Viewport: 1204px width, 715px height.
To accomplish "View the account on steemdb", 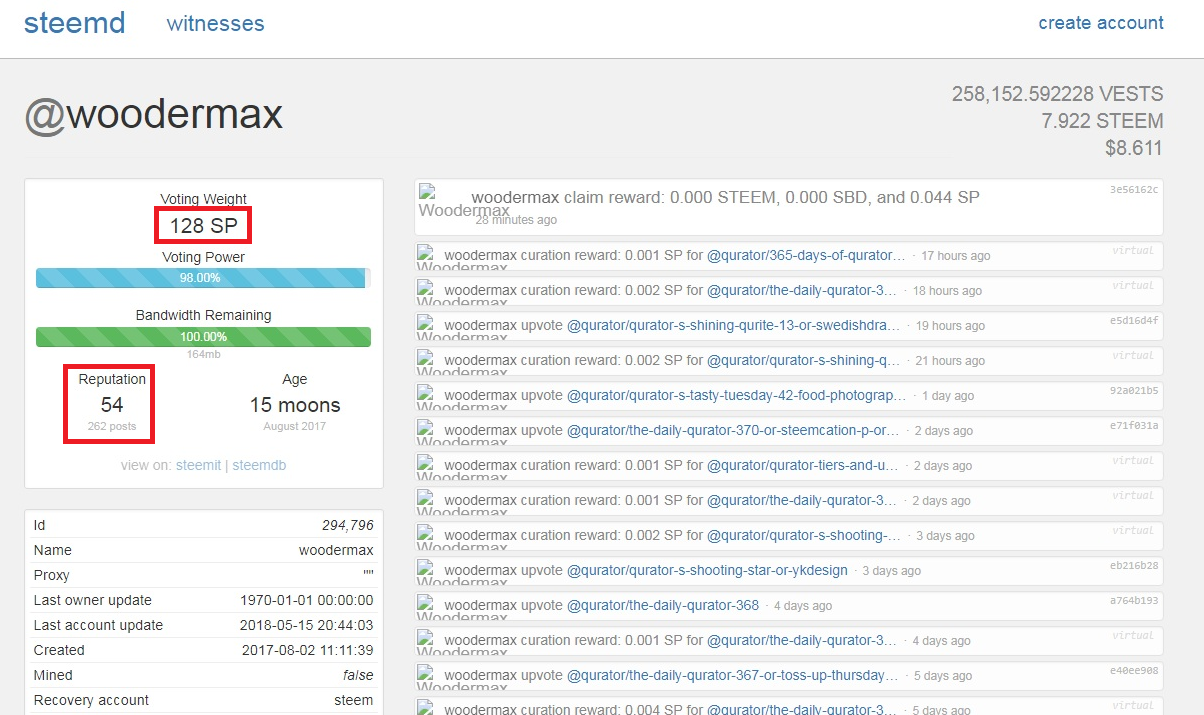I will (x=260, y=465).
